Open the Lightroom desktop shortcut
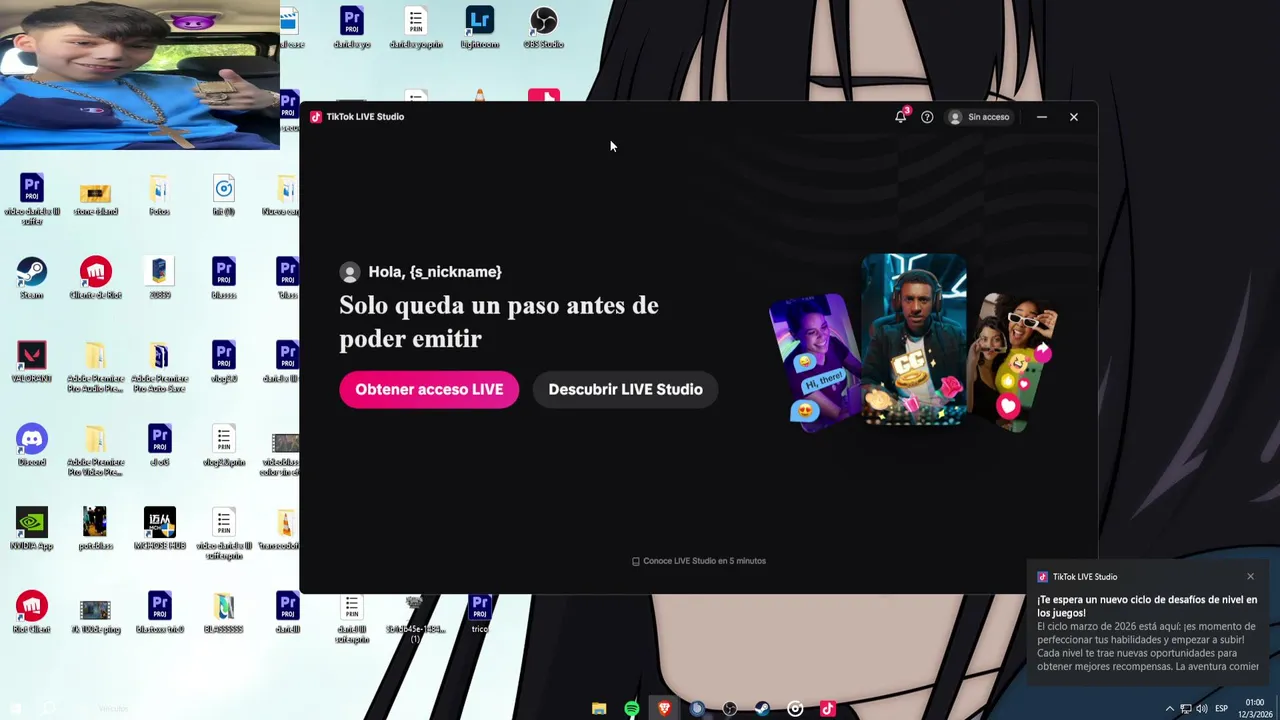 pyautogui.click(x=480, y=28)
